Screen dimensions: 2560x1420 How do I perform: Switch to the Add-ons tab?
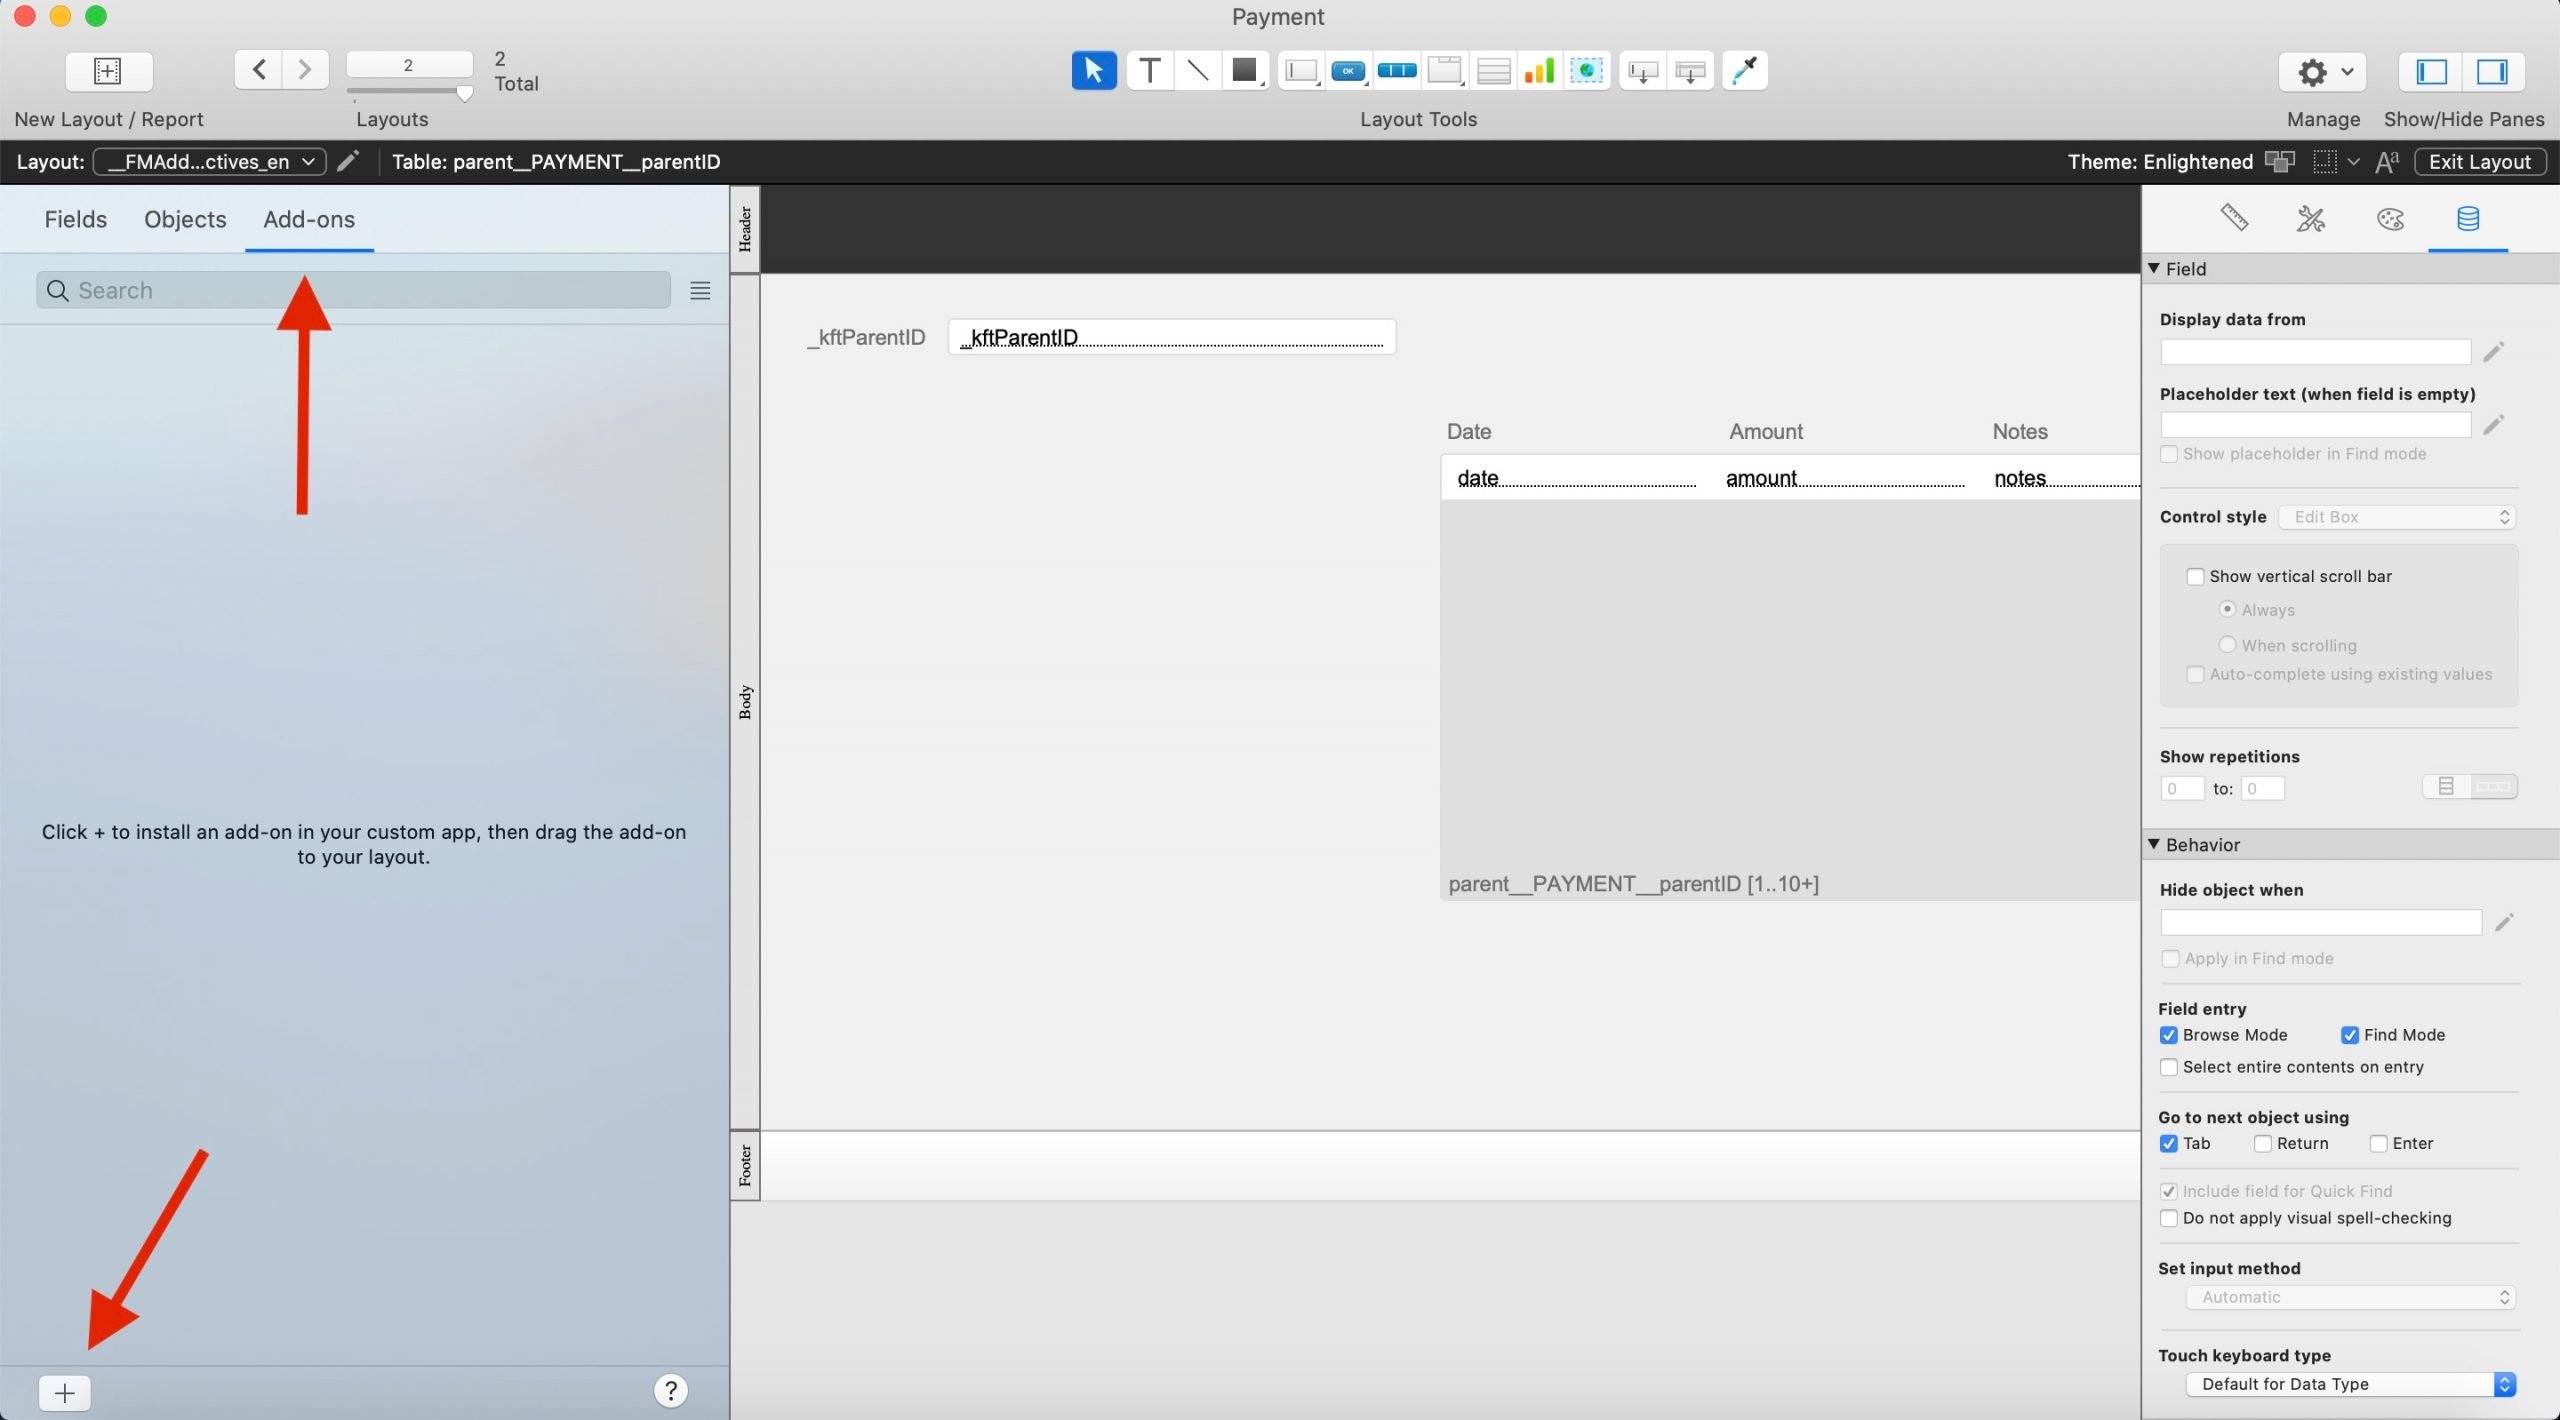(x=309, y=219)
